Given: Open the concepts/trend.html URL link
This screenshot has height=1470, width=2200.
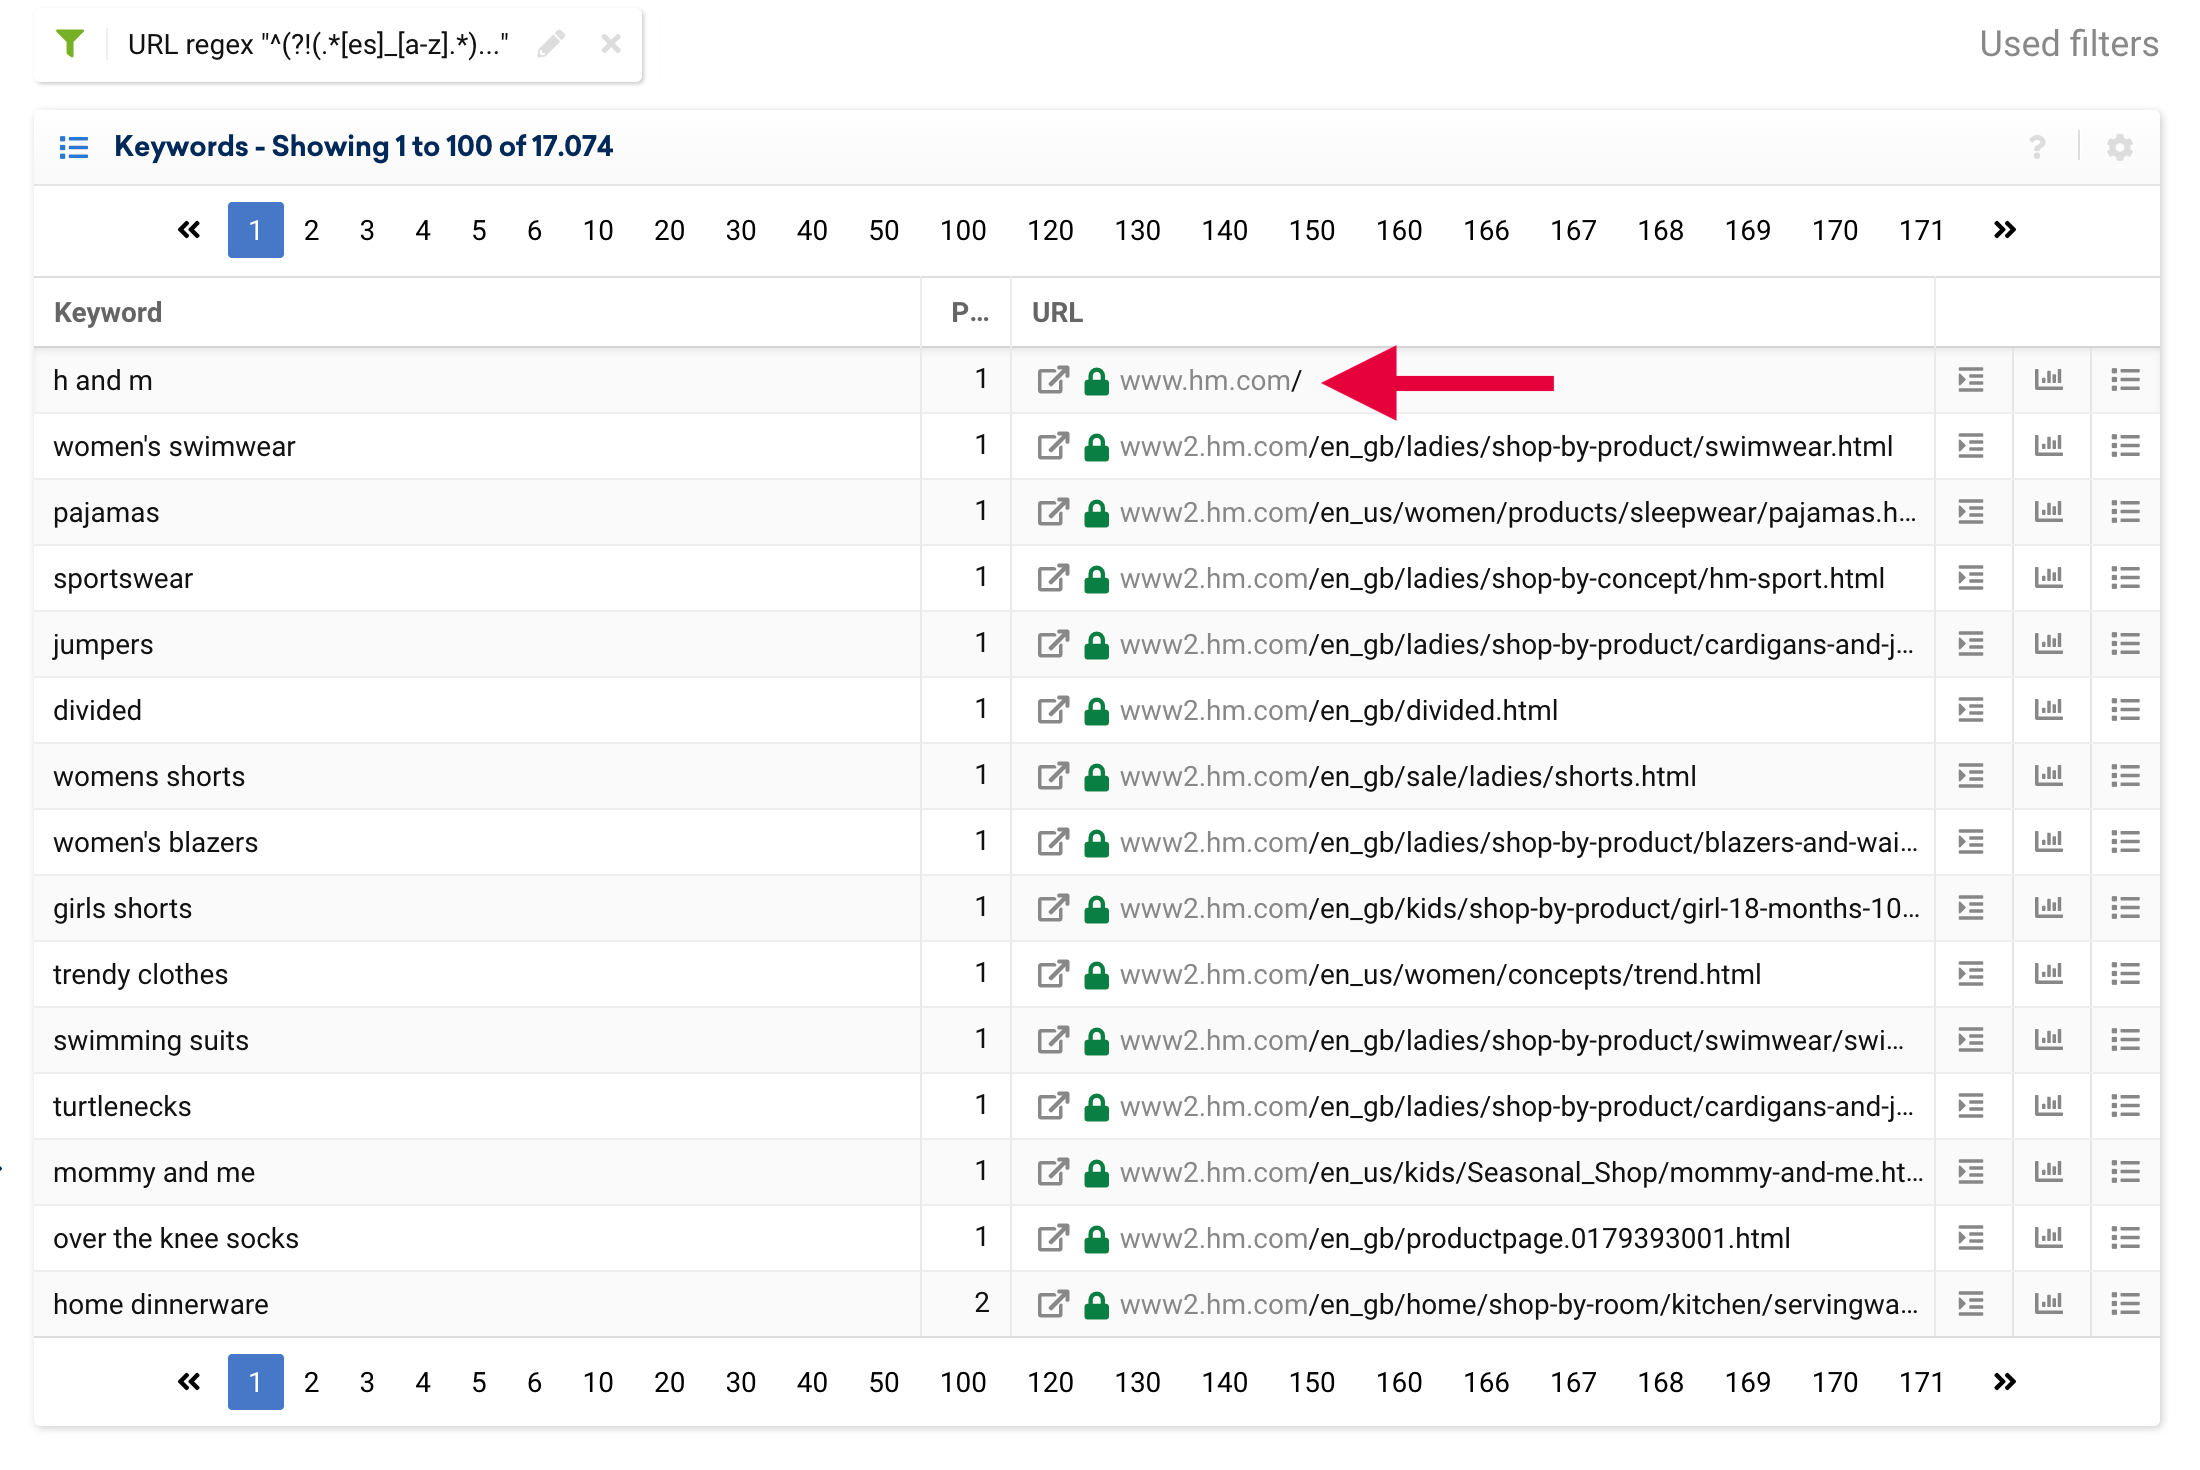Looking at the screenshot, I should (x=1440, y=974).
